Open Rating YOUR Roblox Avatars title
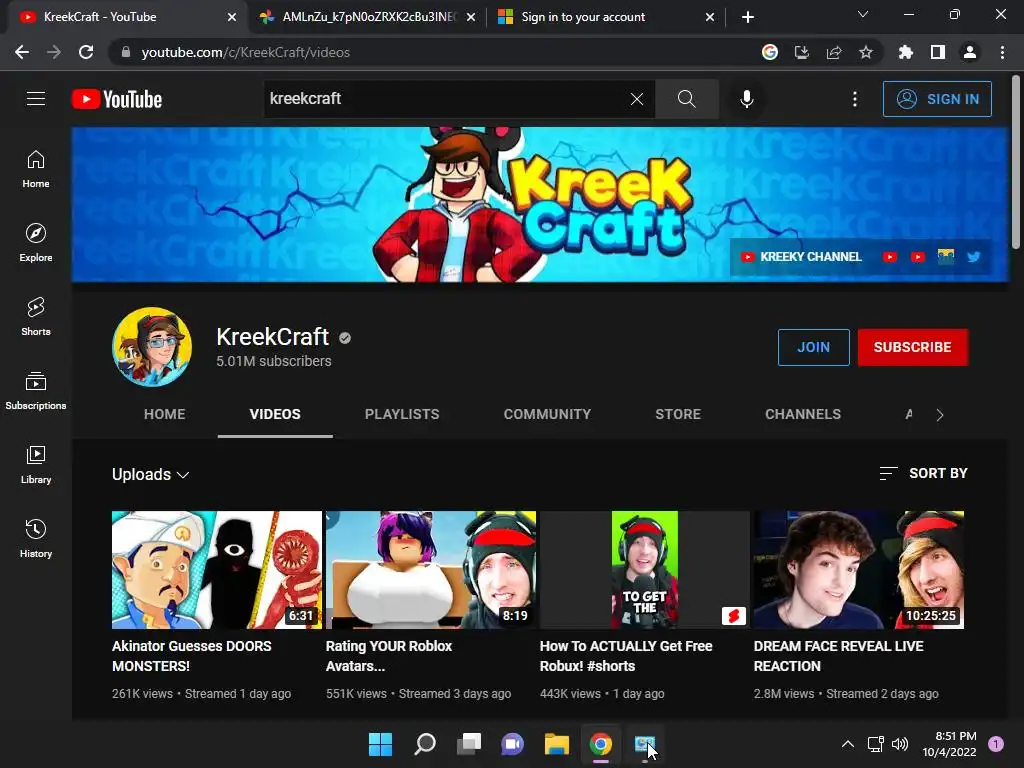The image size is (1024, 768). click(389, 656)
